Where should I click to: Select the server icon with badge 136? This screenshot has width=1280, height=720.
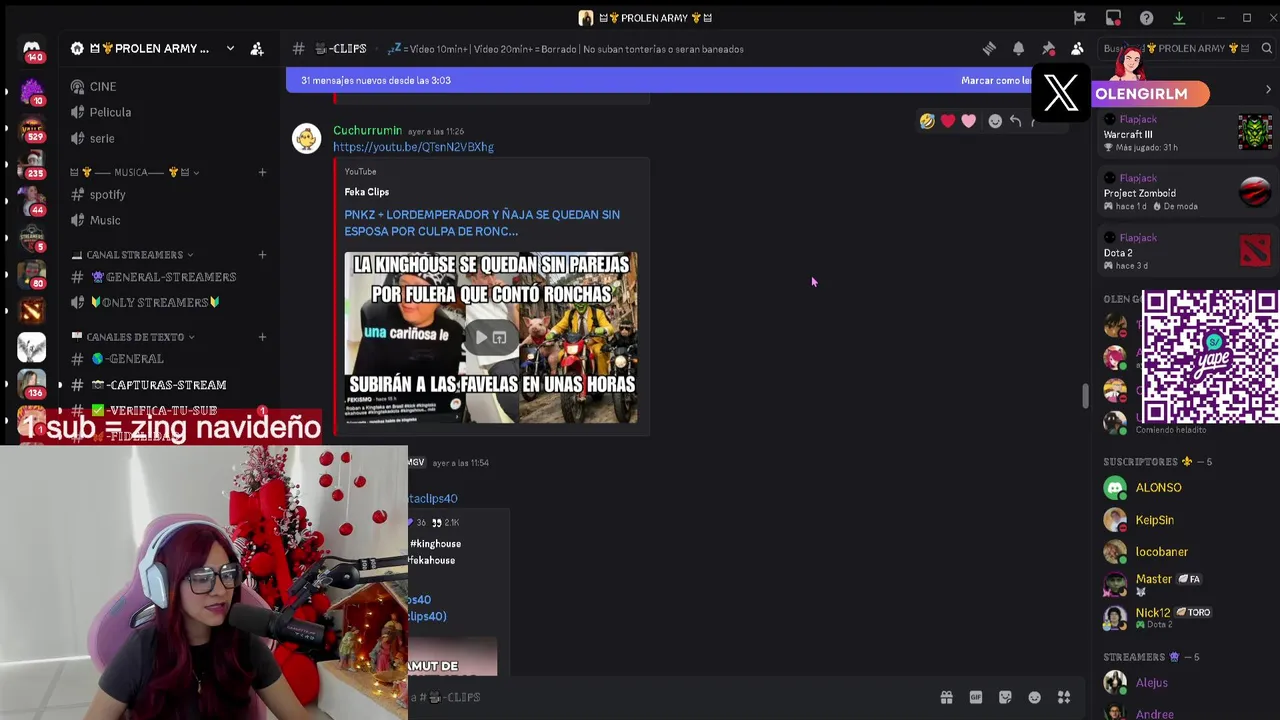tap(31, 384)
